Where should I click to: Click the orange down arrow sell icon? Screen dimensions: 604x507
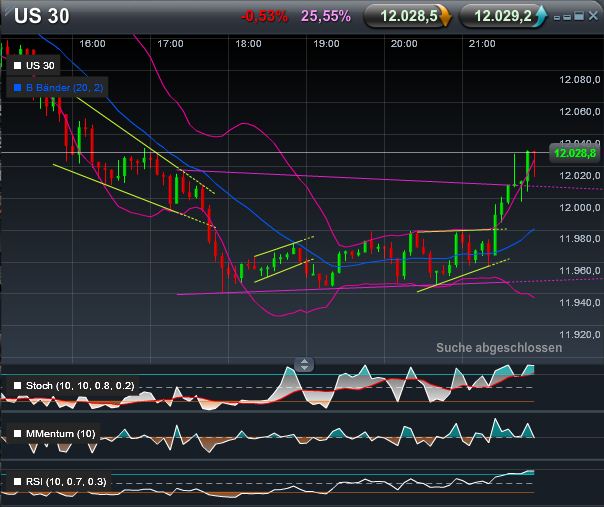tap(446, 17)
